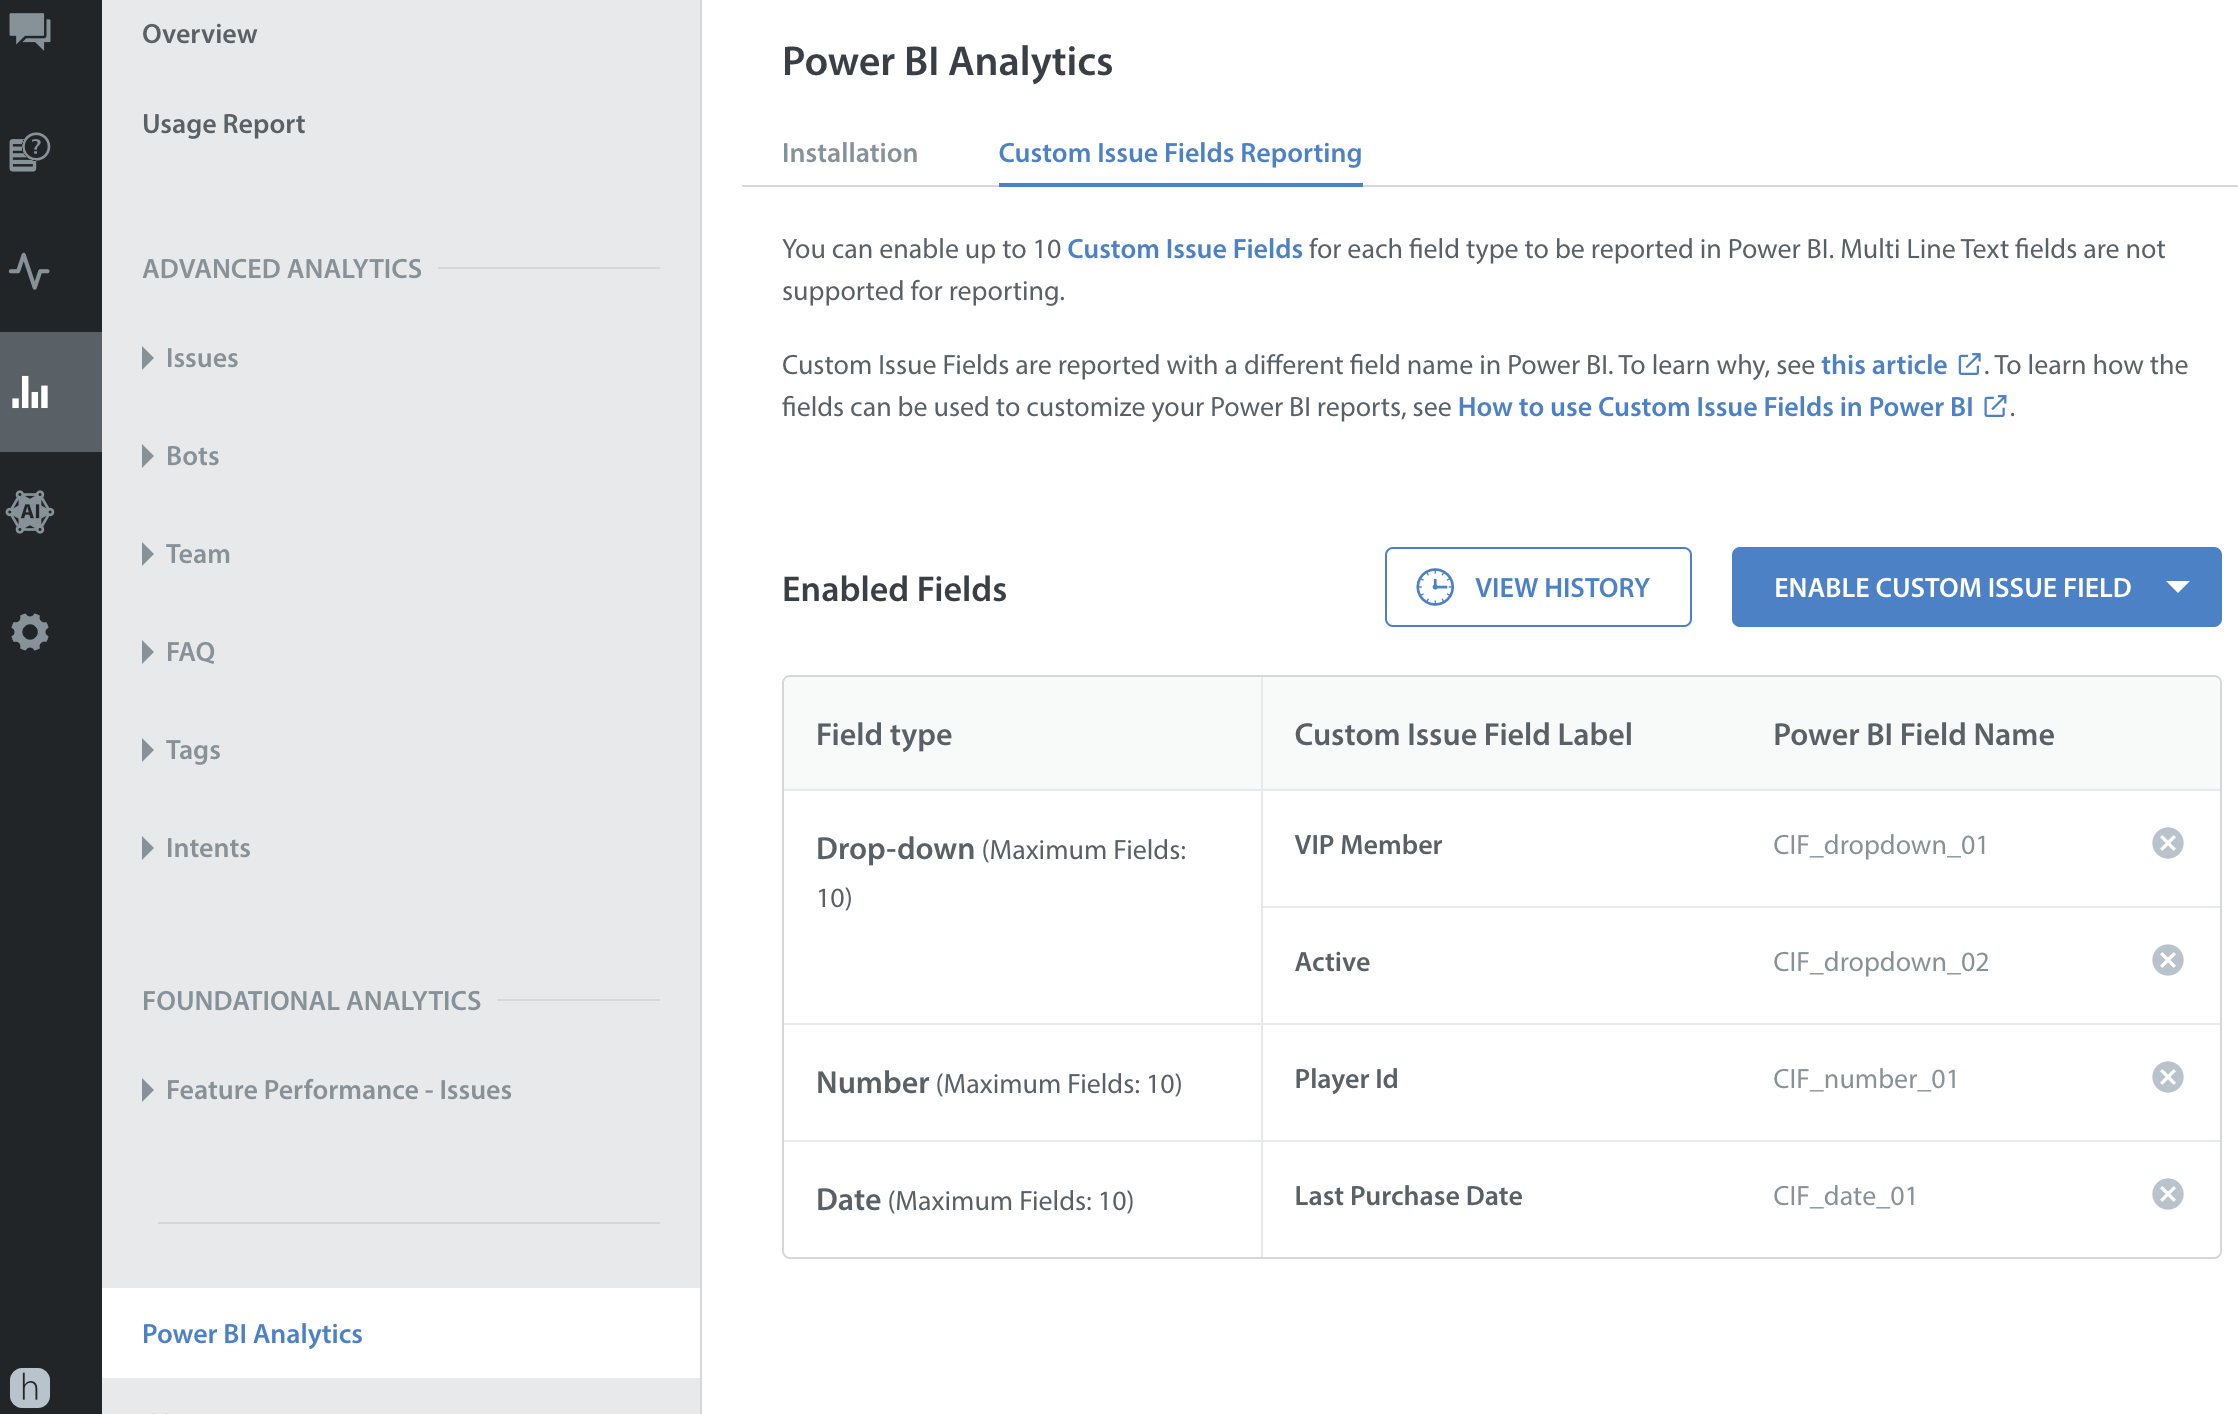This screenshot has height=1414, width=2238.
Task: Click the Last Purchase Date label cell
Action: (1408, 1196)
